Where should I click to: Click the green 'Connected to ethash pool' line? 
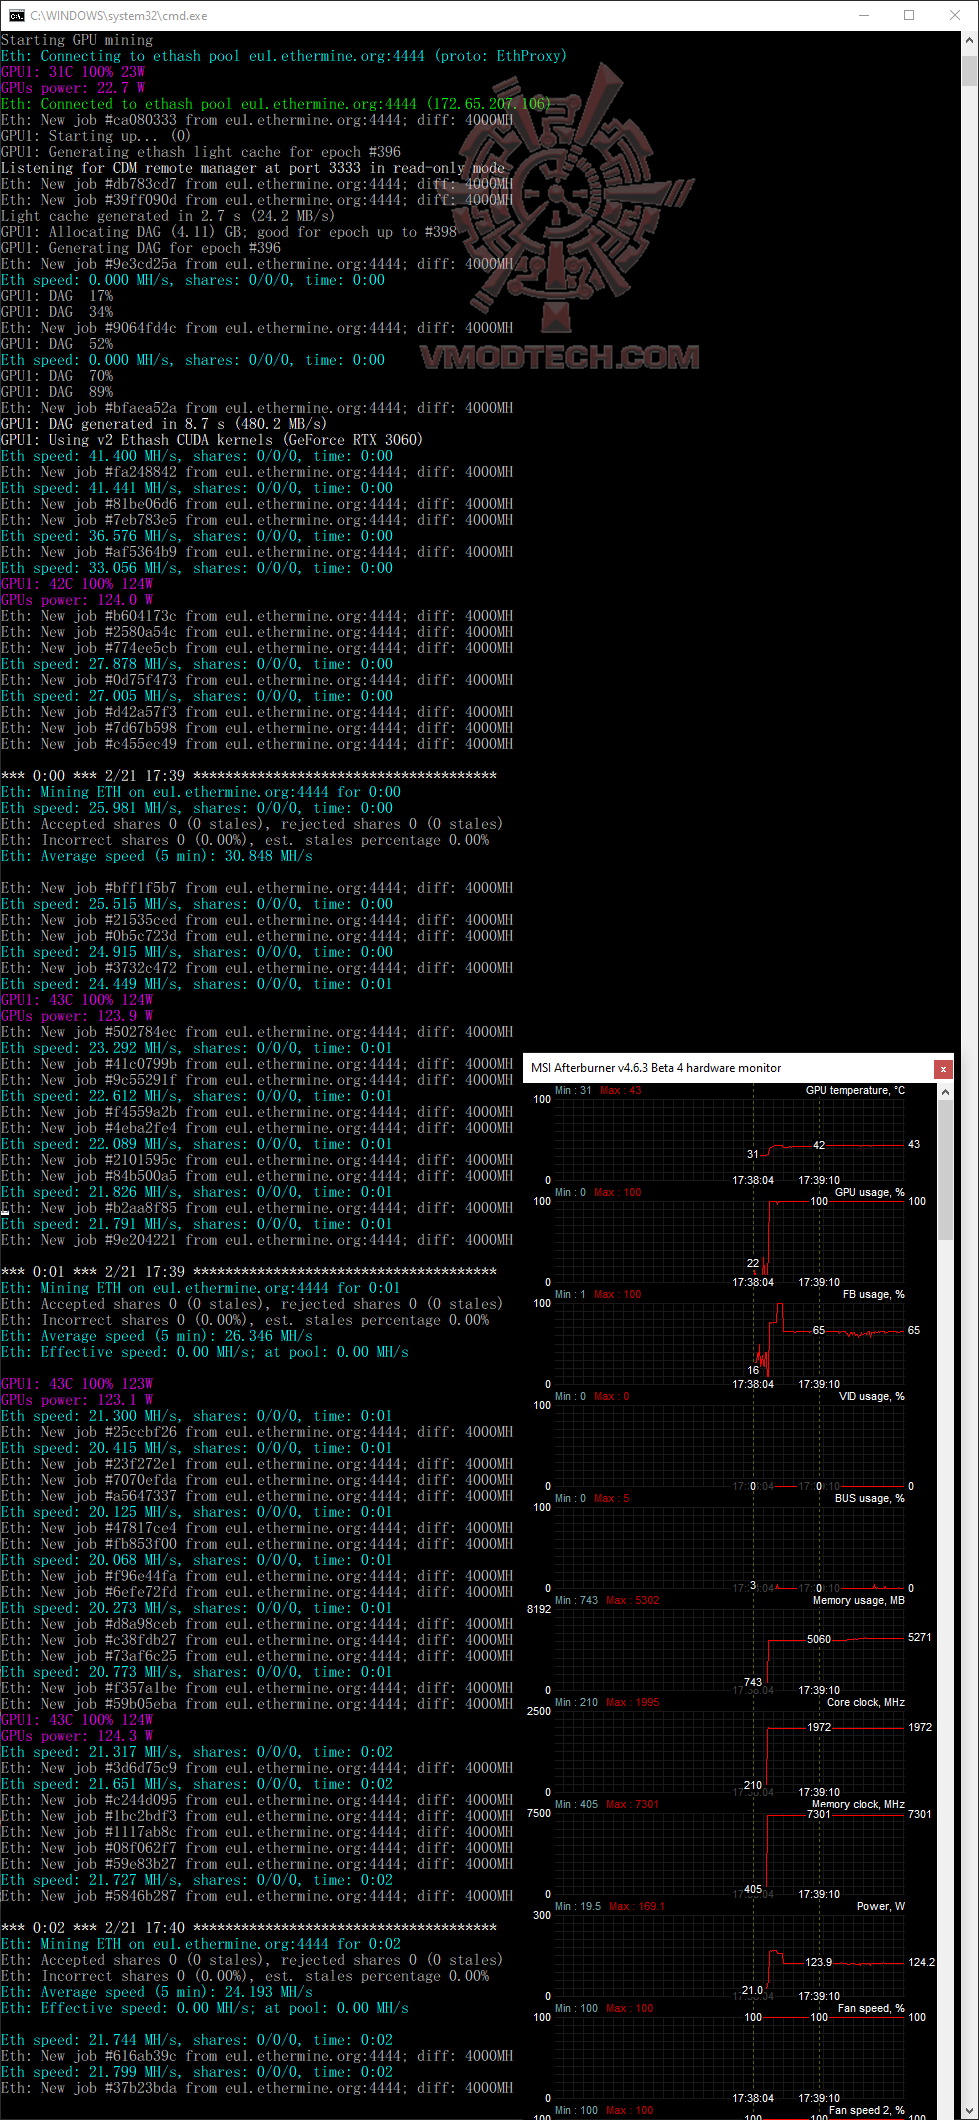(x=276, y=104)
